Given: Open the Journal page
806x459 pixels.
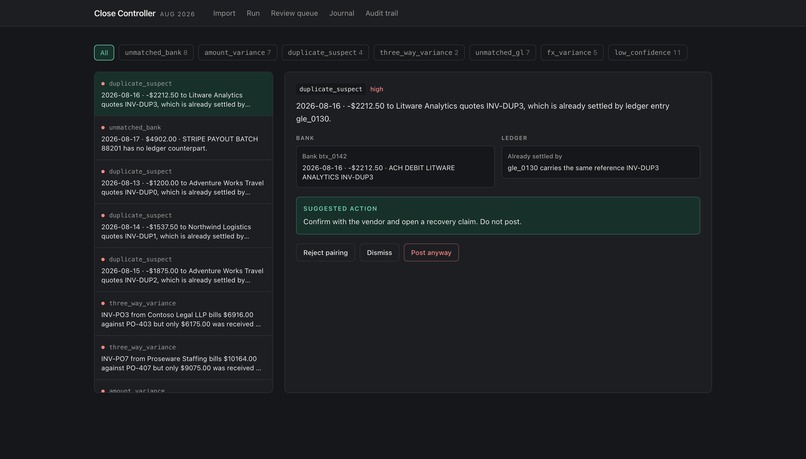Looking at the screenshot, I should [341, 13].
